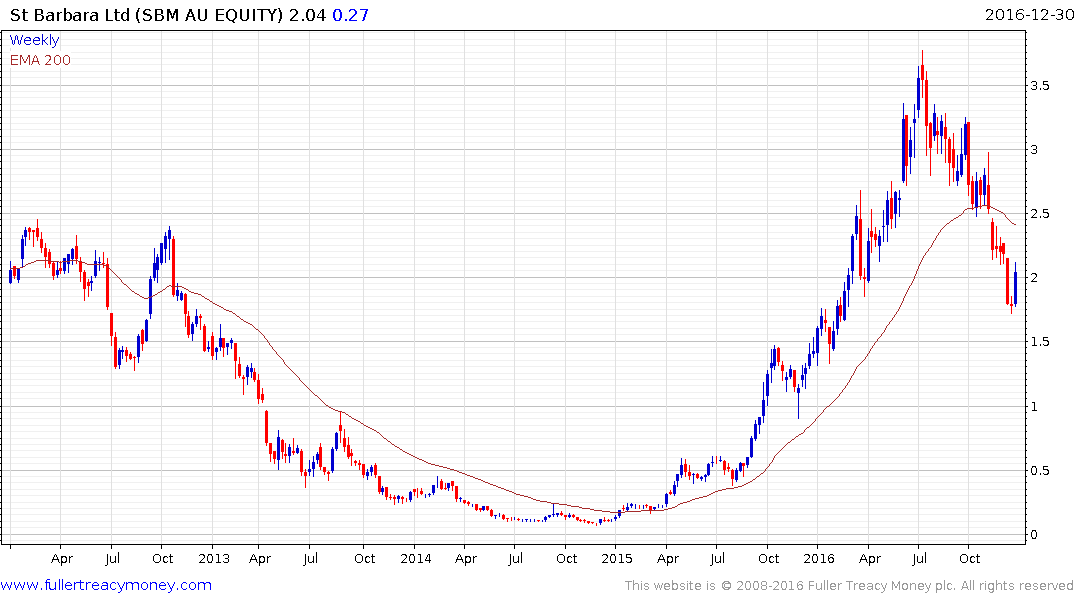This screenshot has height=600, width=1075.
Task: Click the 2015 year axis label
Action: click(616, 559)
